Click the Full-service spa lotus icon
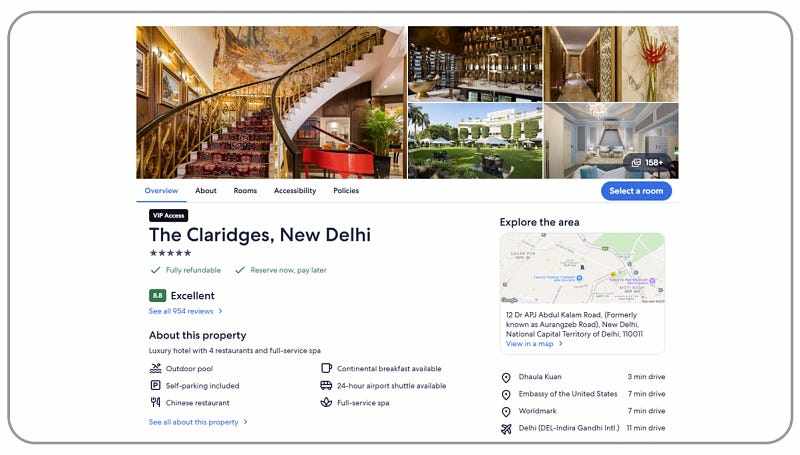800x455 pixels. point(326,402)
